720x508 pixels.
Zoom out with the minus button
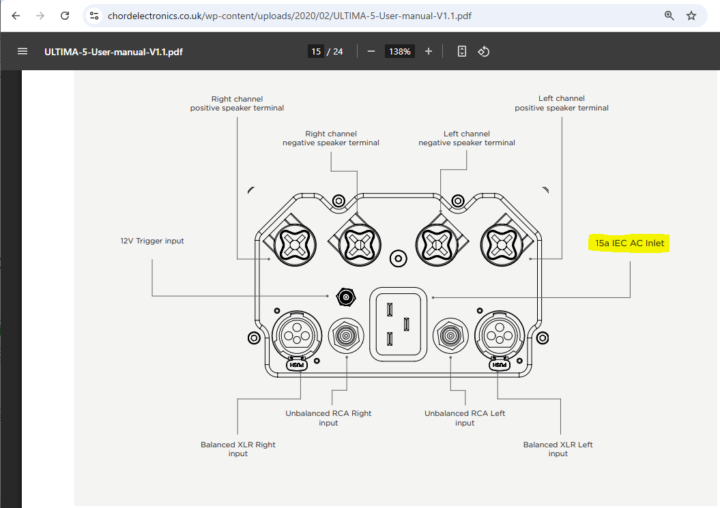click(x=371, y=52)
